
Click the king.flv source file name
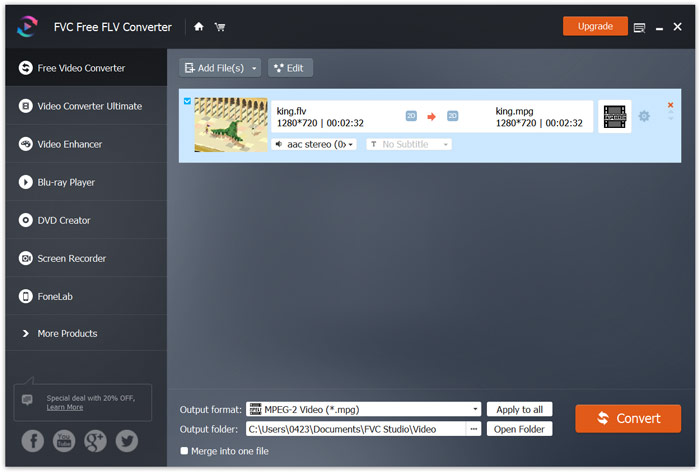tap(292, 111)
